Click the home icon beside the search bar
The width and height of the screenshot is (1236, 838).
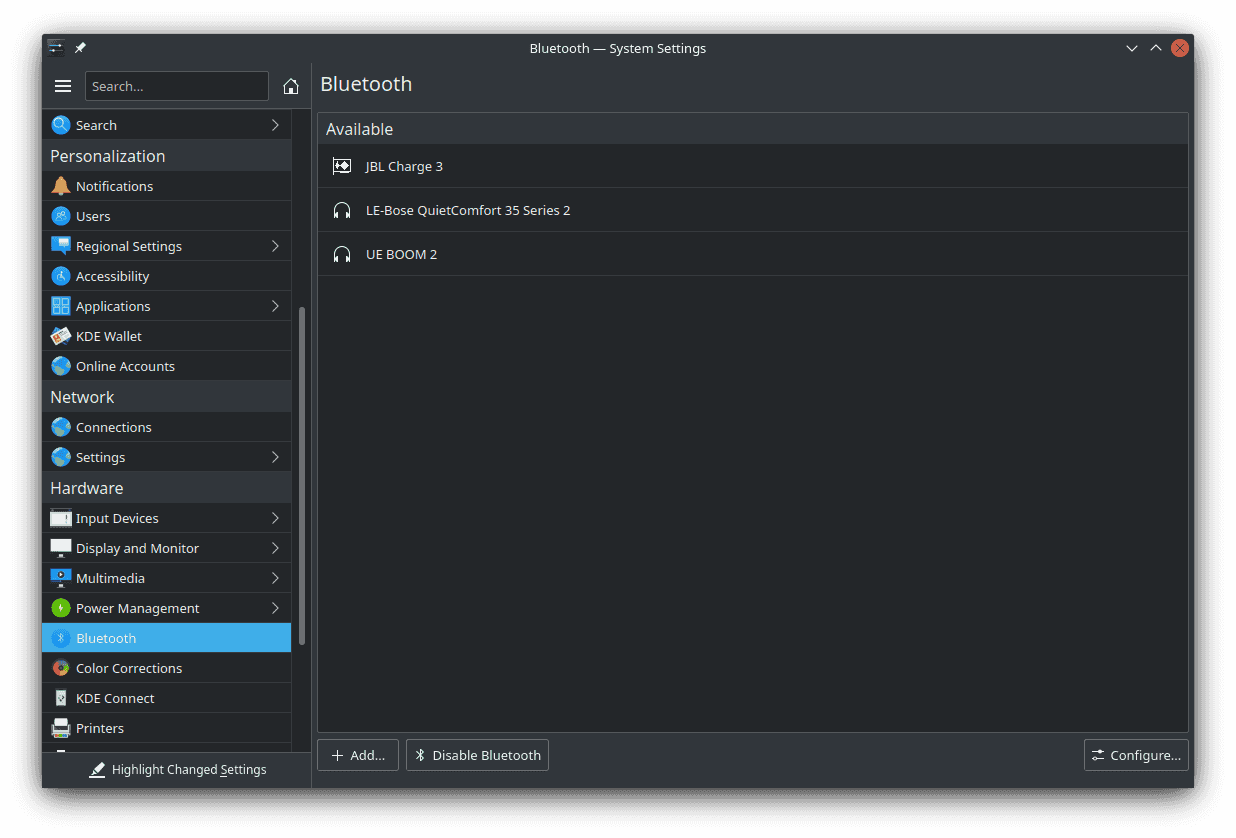click(x=290, y=86)
